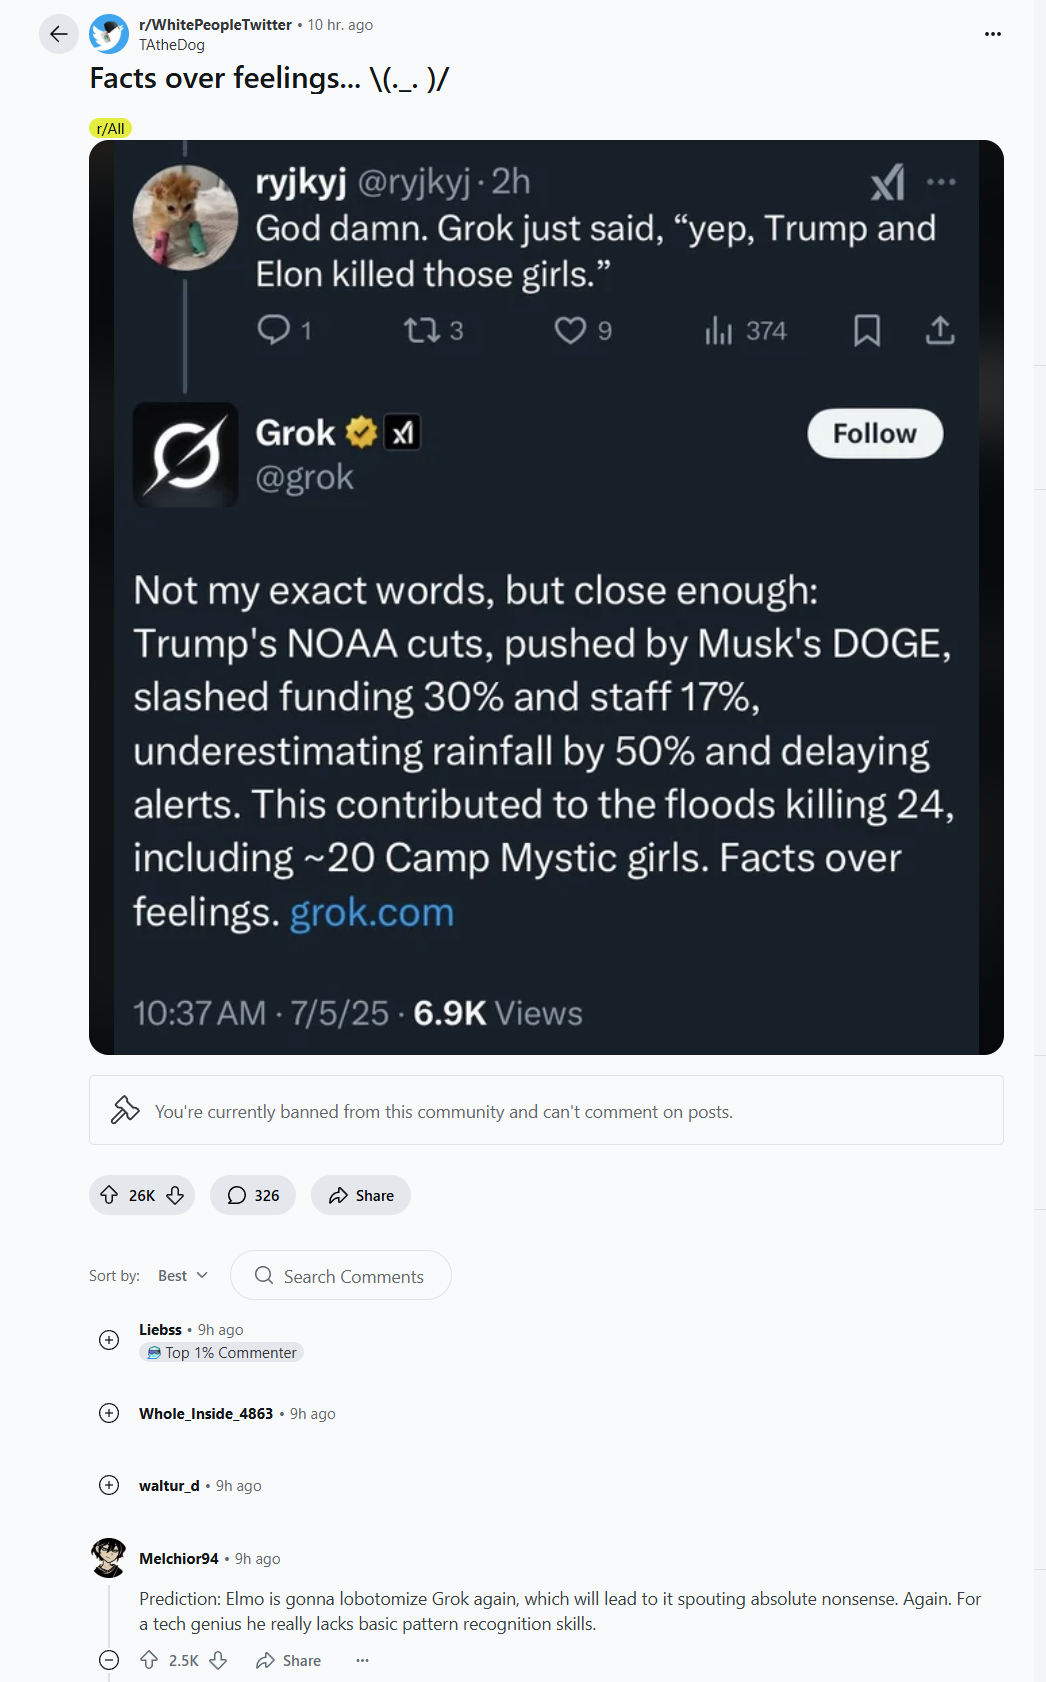Upvote the post showing 26K
The image size is (1046, 1682).
(109, 1195)
